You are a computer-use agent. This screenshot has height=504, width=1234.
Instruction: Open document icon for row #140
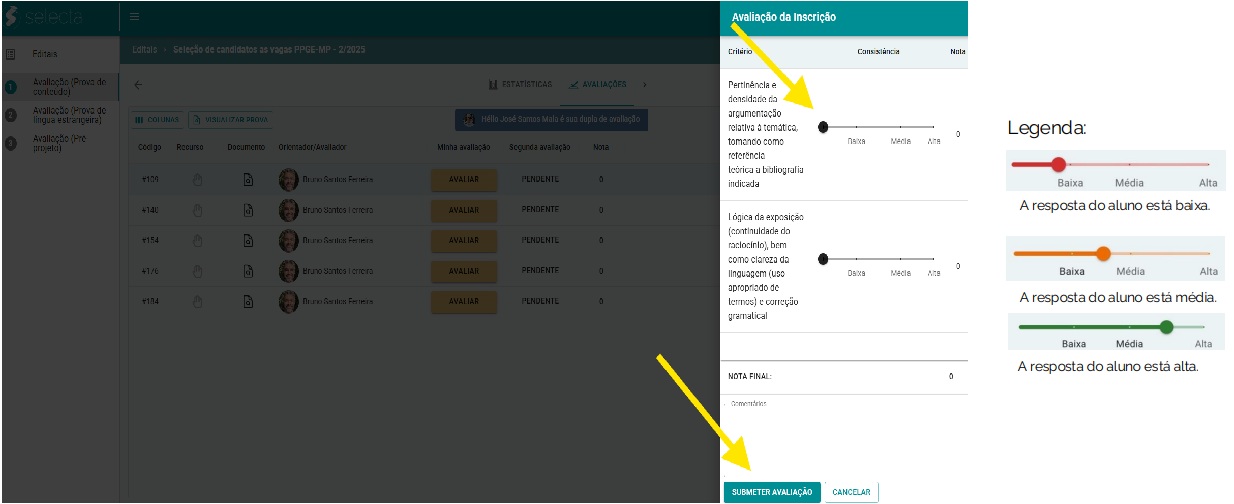coord(247,210)
